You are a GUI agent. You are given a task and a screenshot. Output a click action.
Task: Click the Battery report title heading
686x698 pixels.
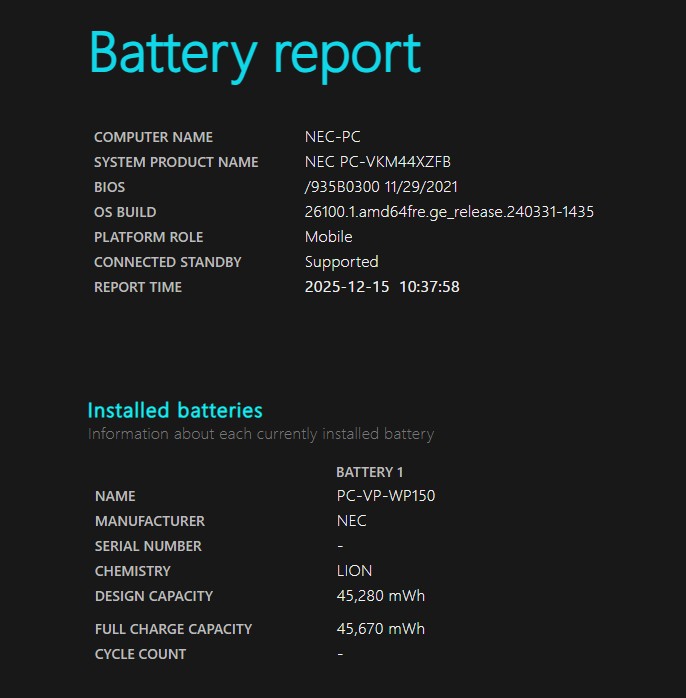coord(255,54)
